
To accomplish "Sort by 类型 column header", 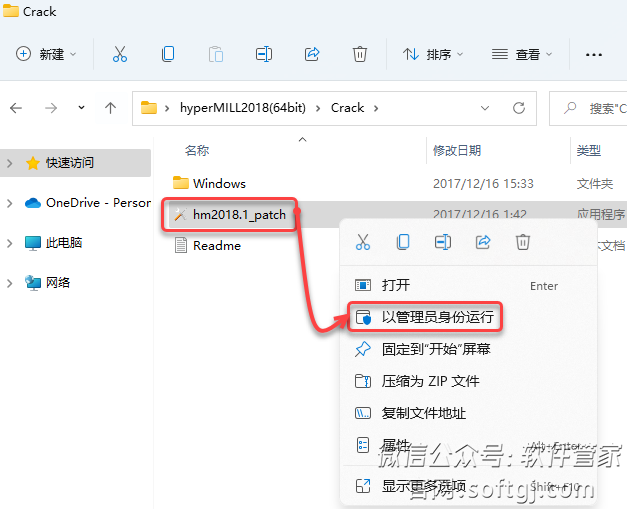I will click(588, 151).
